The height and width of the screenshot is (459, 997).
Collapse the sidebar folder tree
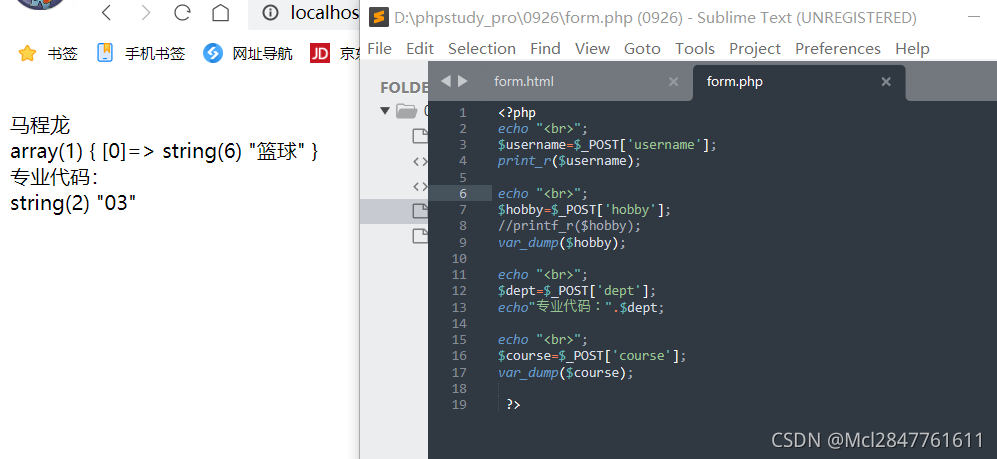pos(384,111)
